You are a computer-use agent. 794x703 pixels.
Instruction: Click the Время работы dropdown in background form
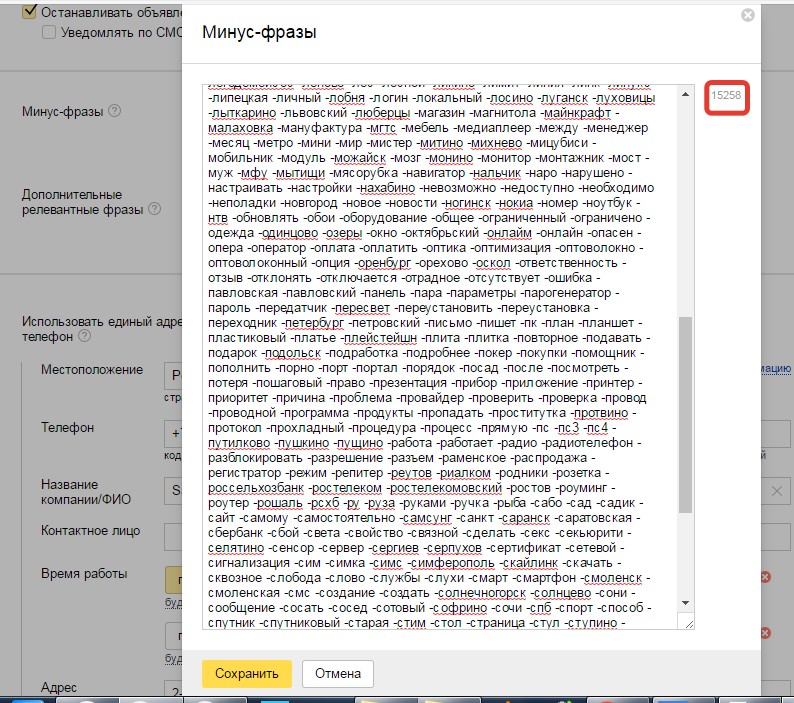tap(174, 580)
